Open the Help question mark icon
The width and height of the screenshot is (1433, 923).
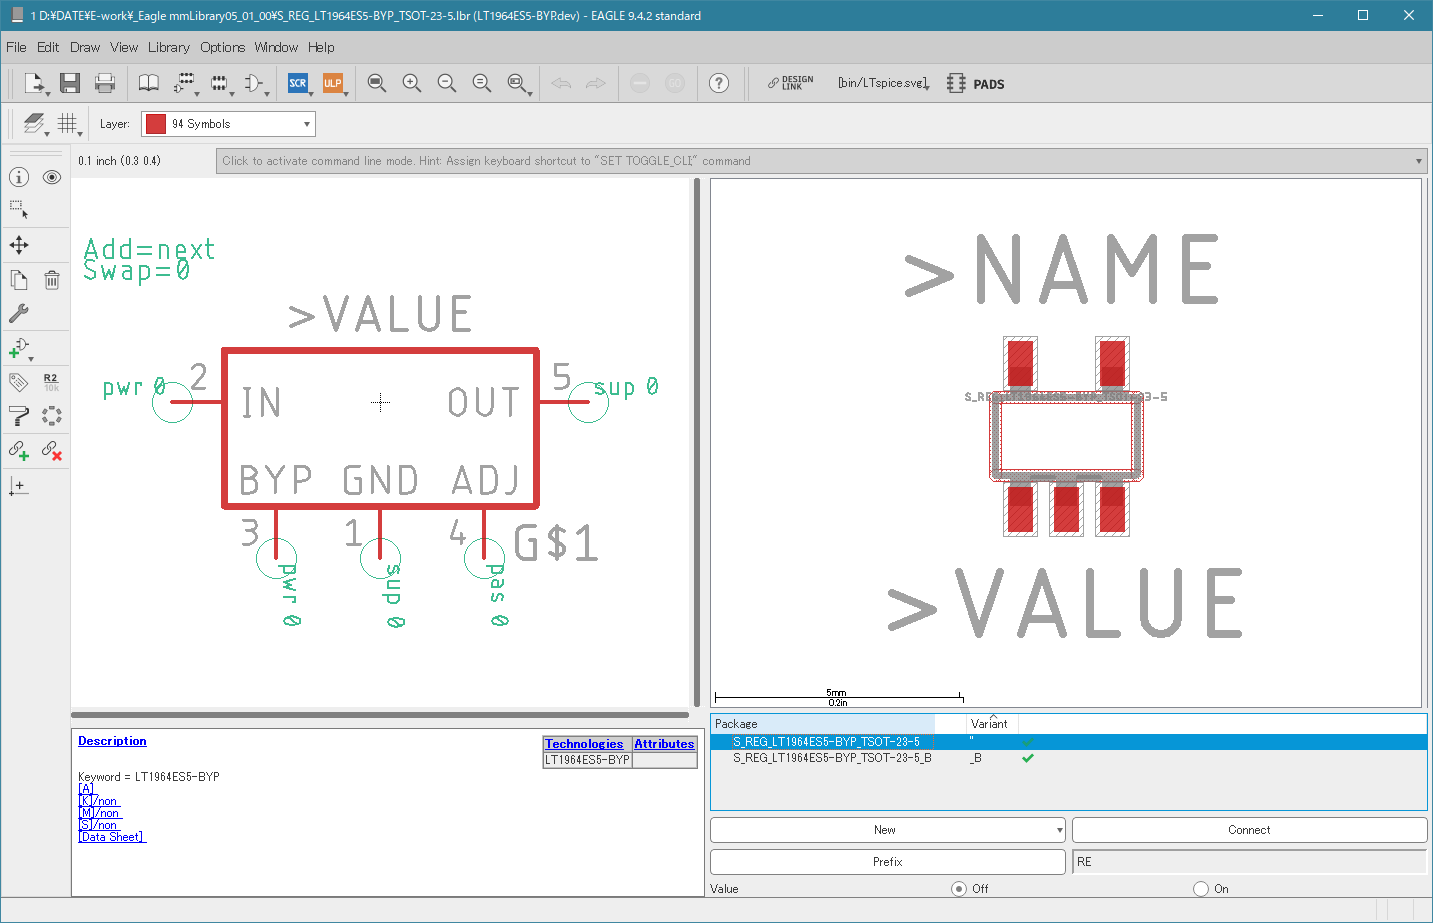(x=719, y=83)
